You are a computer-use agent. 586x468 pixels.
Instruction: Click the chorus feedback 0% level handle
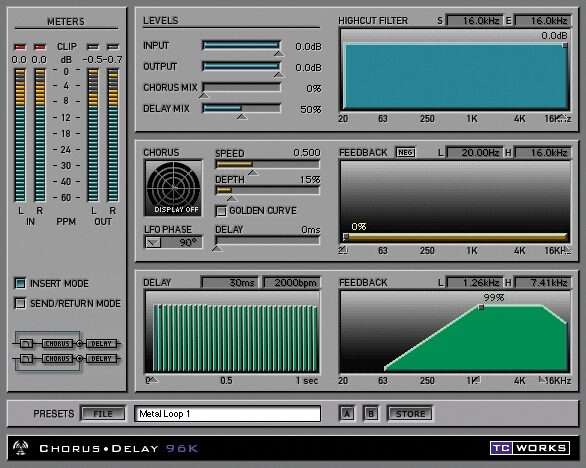pos(346,237)
